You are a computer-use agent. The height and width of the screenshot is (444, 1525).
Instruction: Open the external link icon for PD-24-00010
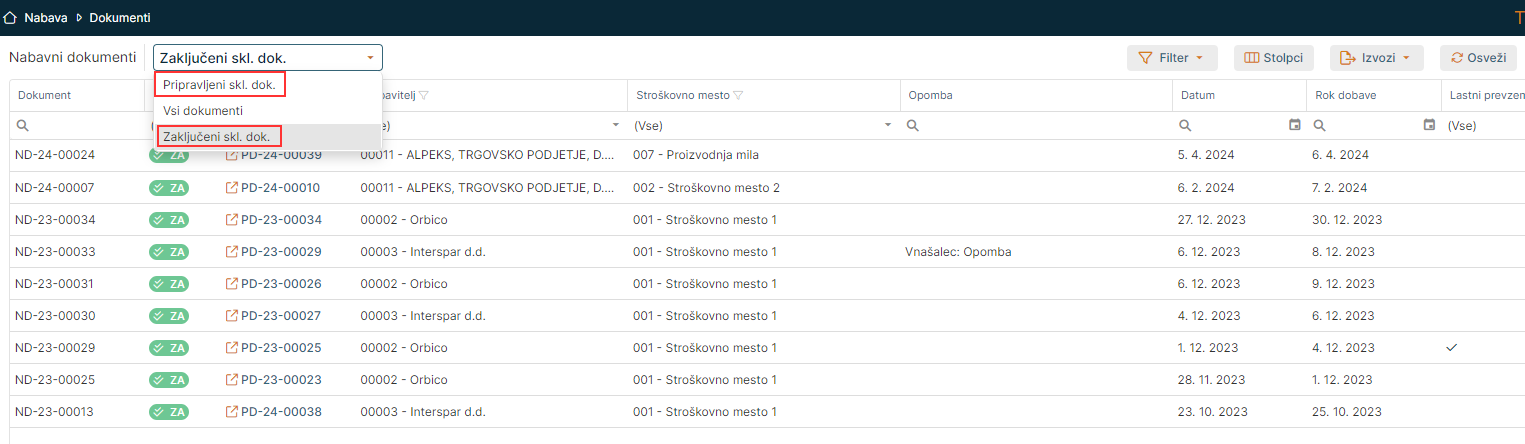[232, 188]
